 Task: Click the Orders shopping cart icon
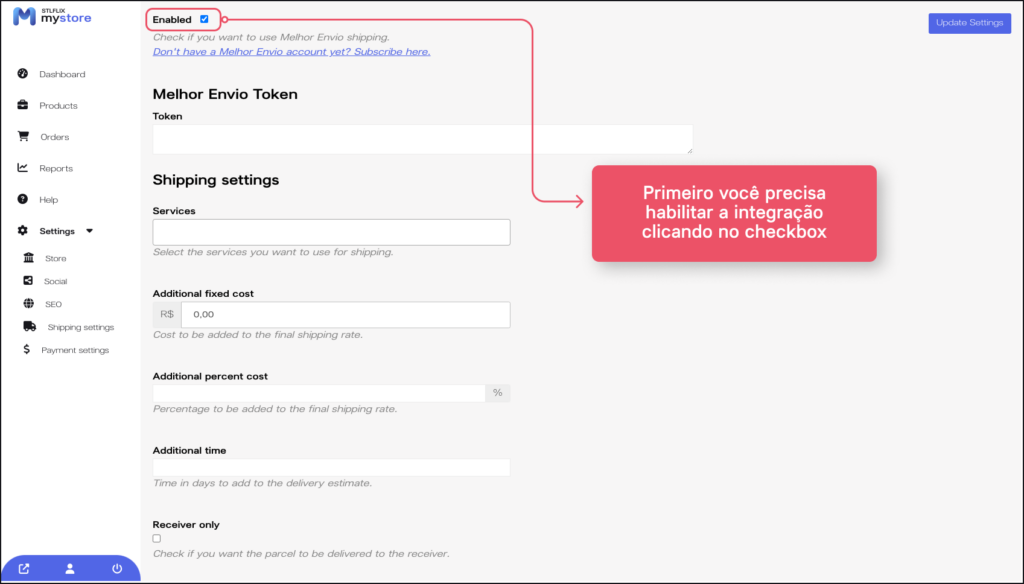23,137
